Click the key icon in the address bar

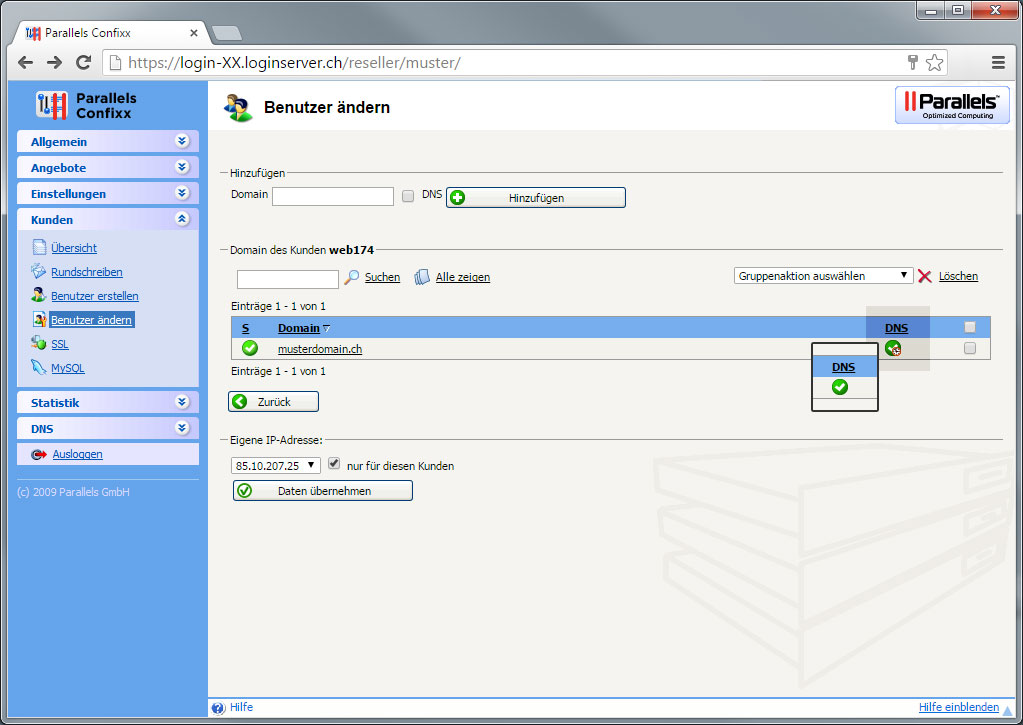913,62
